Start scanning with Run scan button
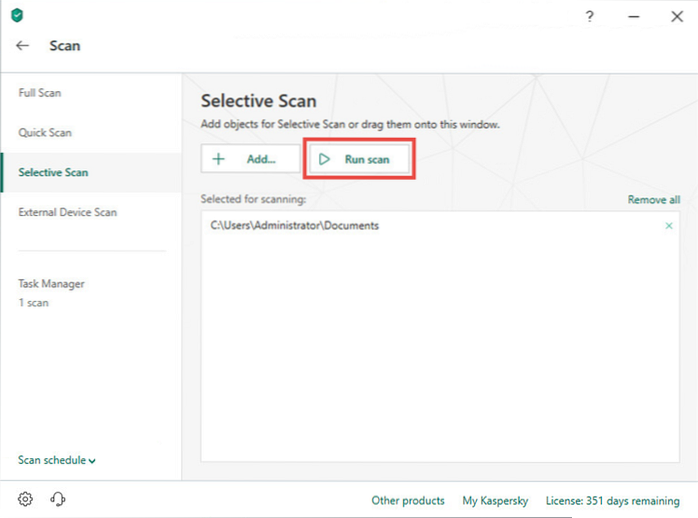The height and width of the screenshot is (518, 698). (x=359, y=159)
